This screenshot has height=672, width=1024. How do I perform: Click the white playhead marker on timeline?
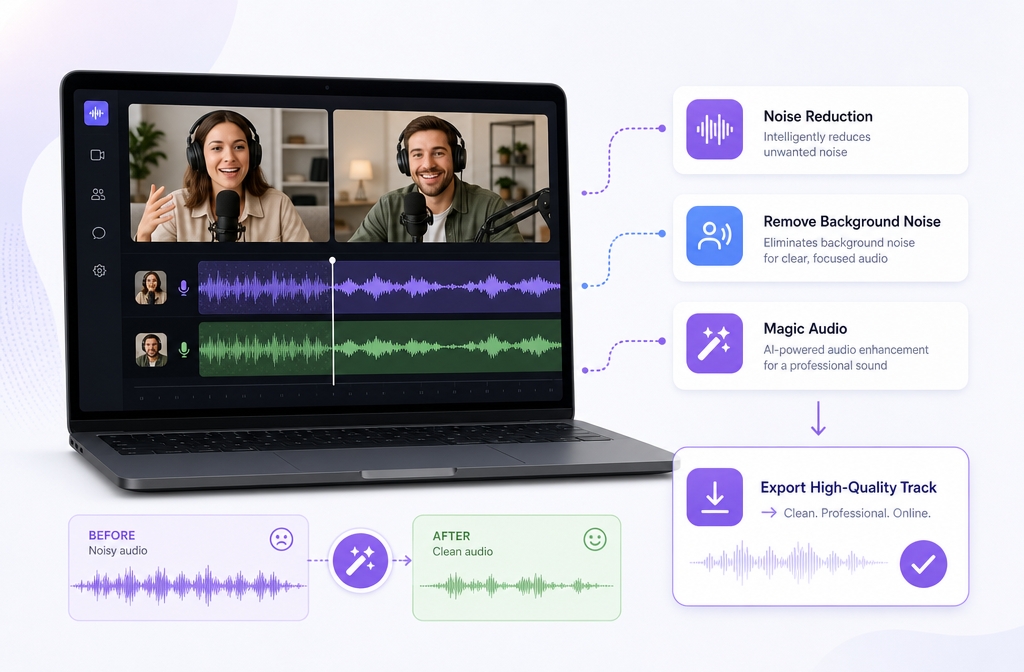(x=332, y=261)
